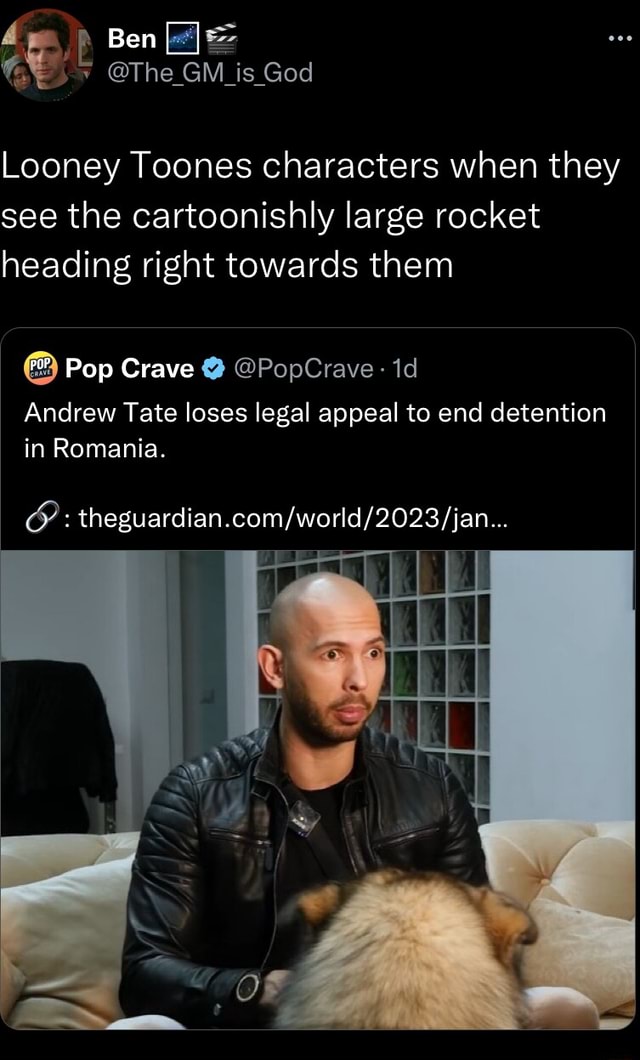Click the wristwatch in the photo
Screen dimensions: 640x1060
click(x=249, y=988)
